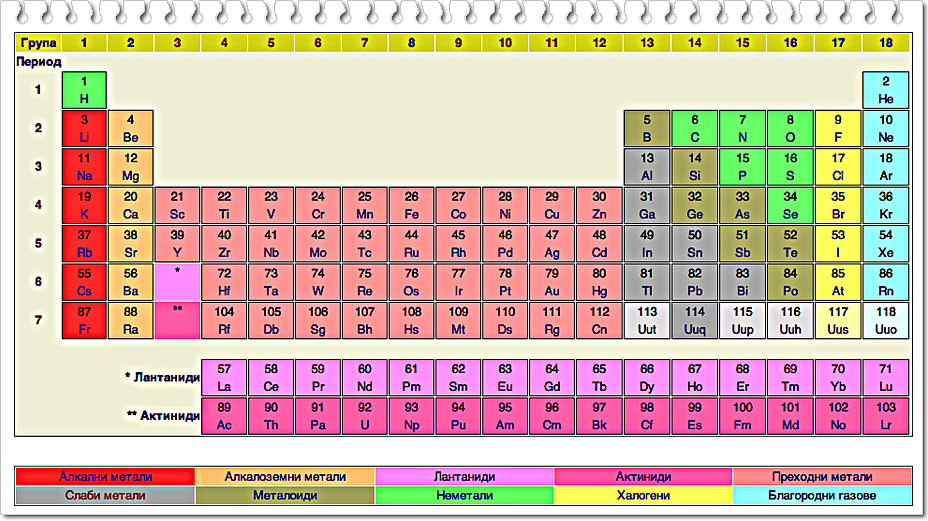Click the Xenon (Xe) element
928x521 pixels.
[x=885, y=244]
